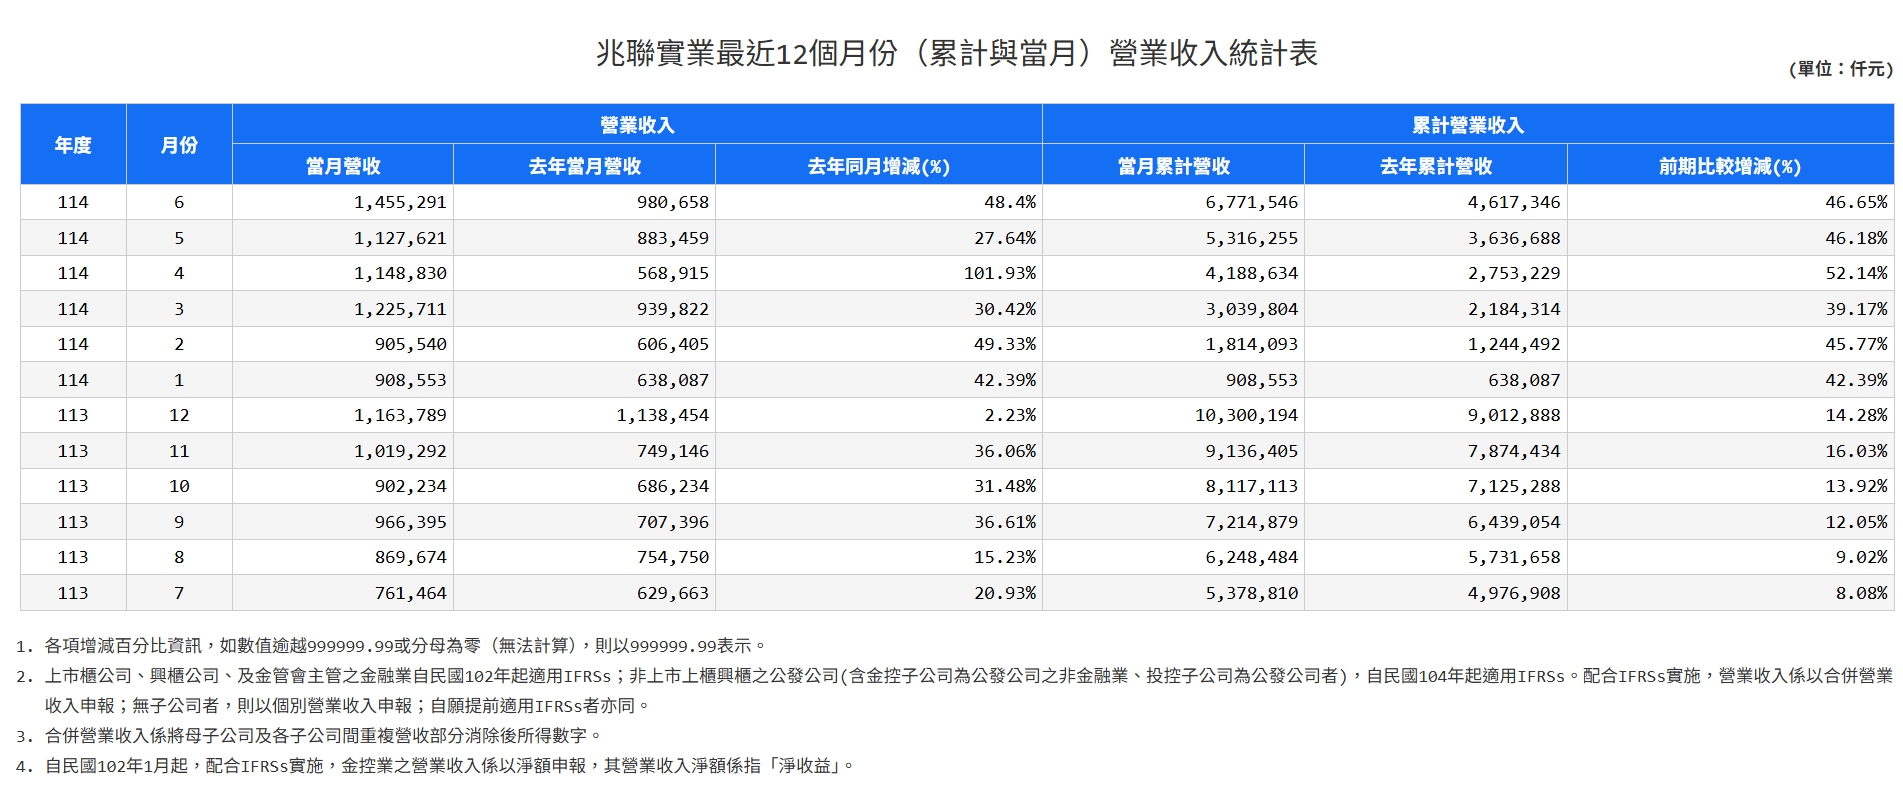Click monthly revenue 1,019,292
Screen dimensions: 1903x803
tap(400, 451)
